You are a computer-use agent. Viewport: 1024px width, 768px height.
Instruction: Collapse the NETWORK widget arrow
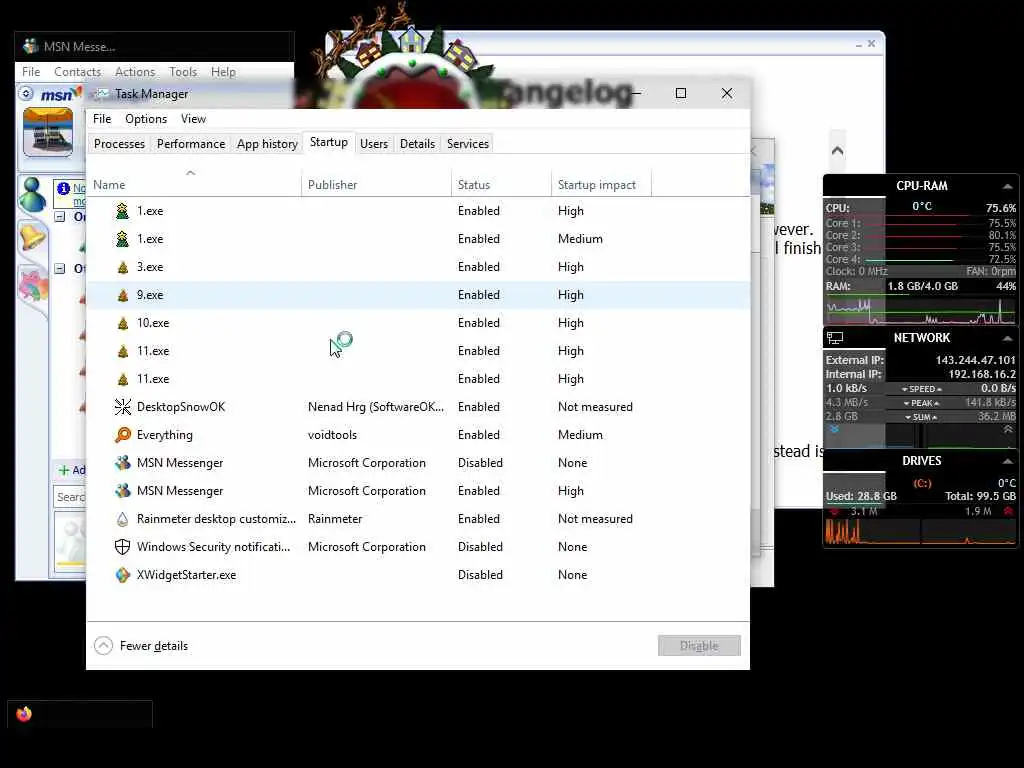[x=1008, y=338]
